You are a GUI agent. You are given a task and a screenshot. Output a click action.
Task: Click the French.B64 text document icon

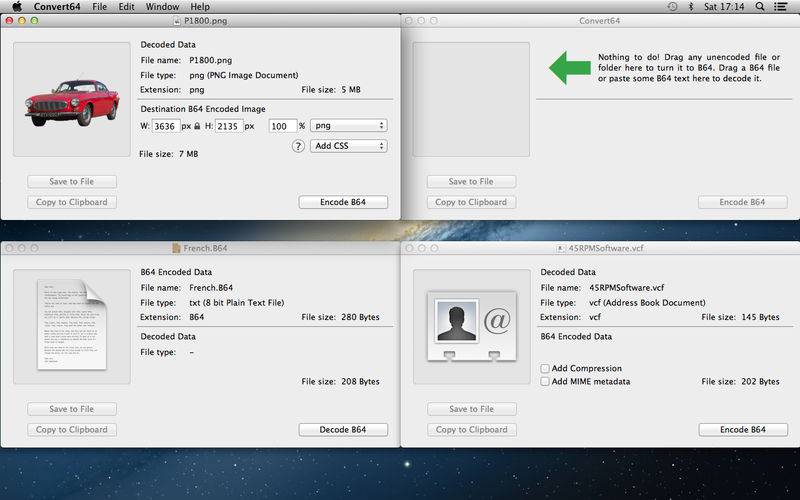pyautogui.click(x=72, y=325)
